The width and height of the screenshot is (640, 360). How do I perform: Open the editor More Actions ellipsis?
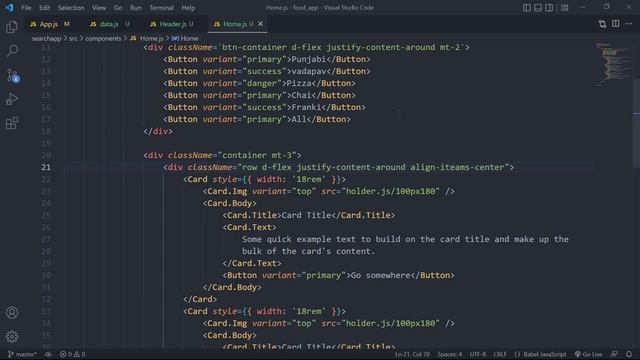tap(629, 24)
